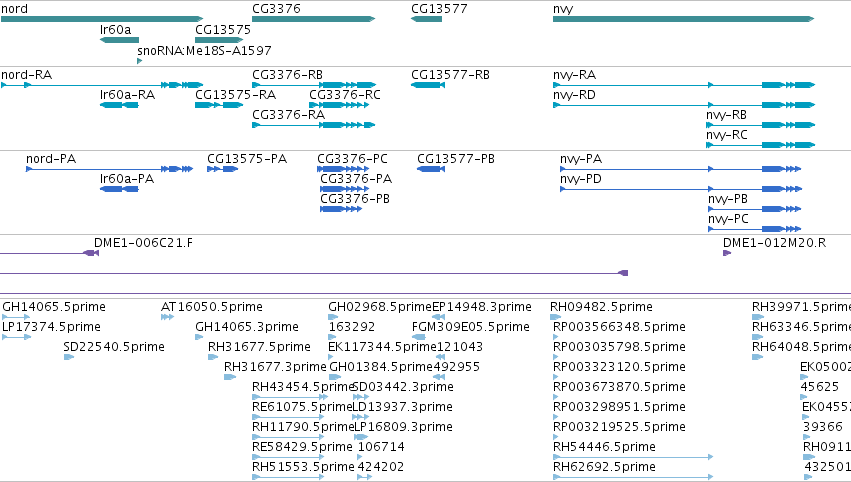Viewport: 851px width, 482px height.
Task: Click the CG13577-RB transcript label
Action: pyautogui.click(x=450, y=75)
